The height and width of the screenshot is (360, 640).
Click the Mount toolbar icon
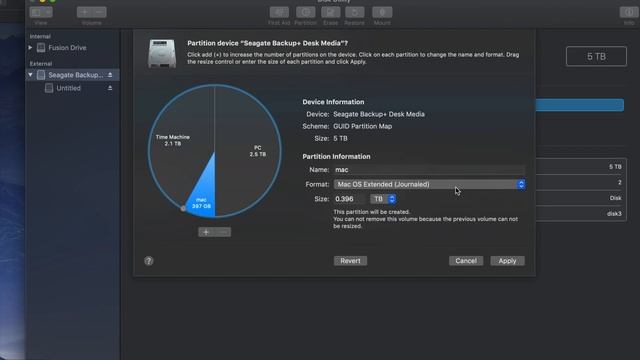click(x=382, y=12)
